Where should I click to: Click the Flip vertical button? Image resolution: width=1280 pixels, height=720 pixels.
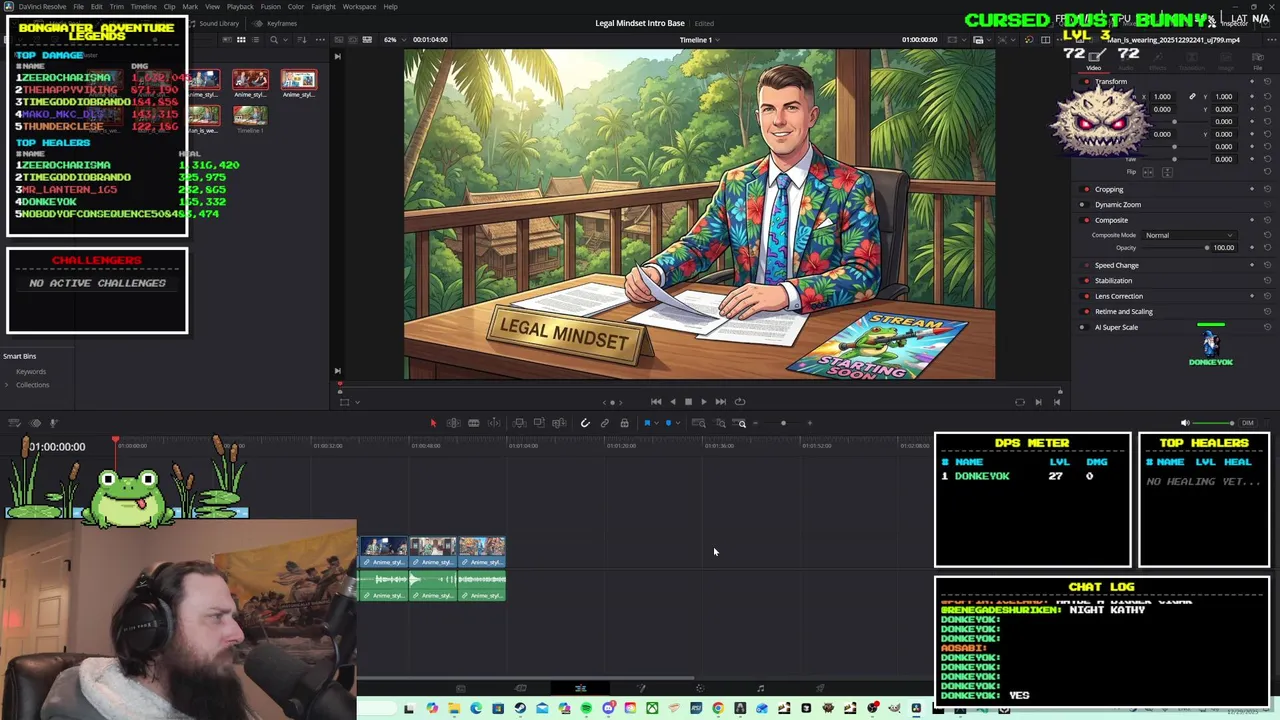[1166, 172]
